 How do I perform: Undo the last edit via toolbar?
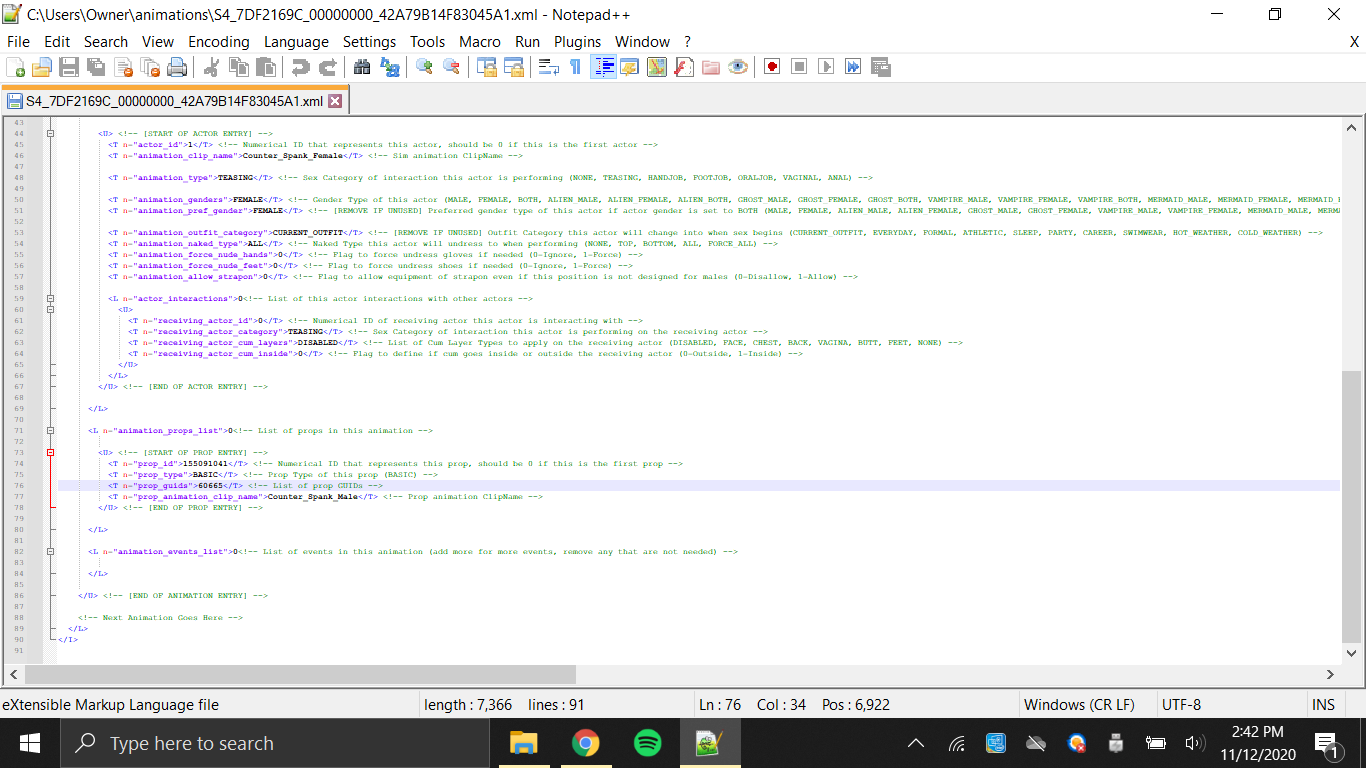[x=300, y=67]
